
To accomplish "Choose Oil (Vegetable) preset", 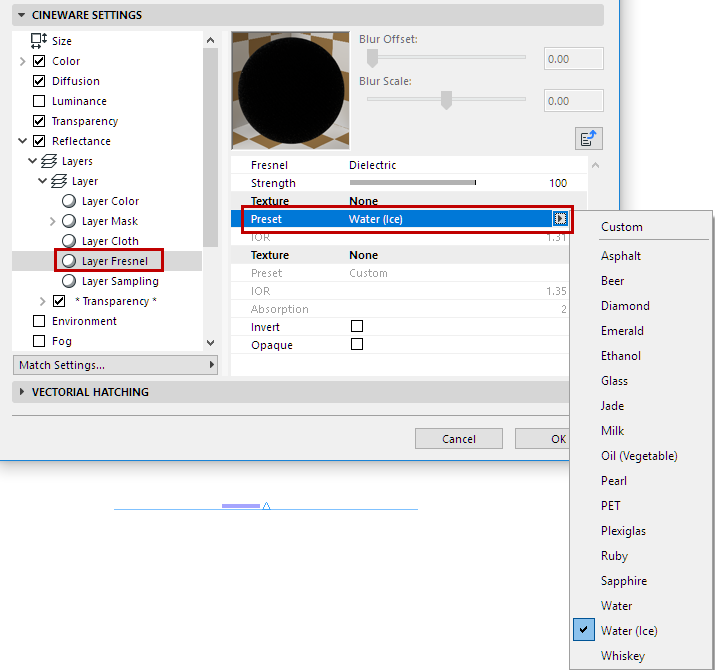I will (639, 456).
